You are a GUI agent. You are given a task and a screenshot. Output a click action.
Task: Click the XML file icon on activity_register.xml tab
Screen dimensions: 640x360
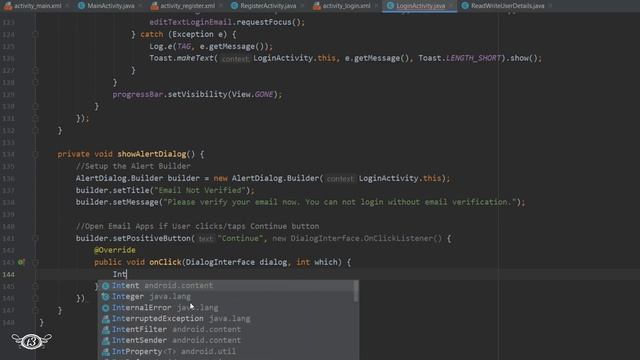(154, 6)
